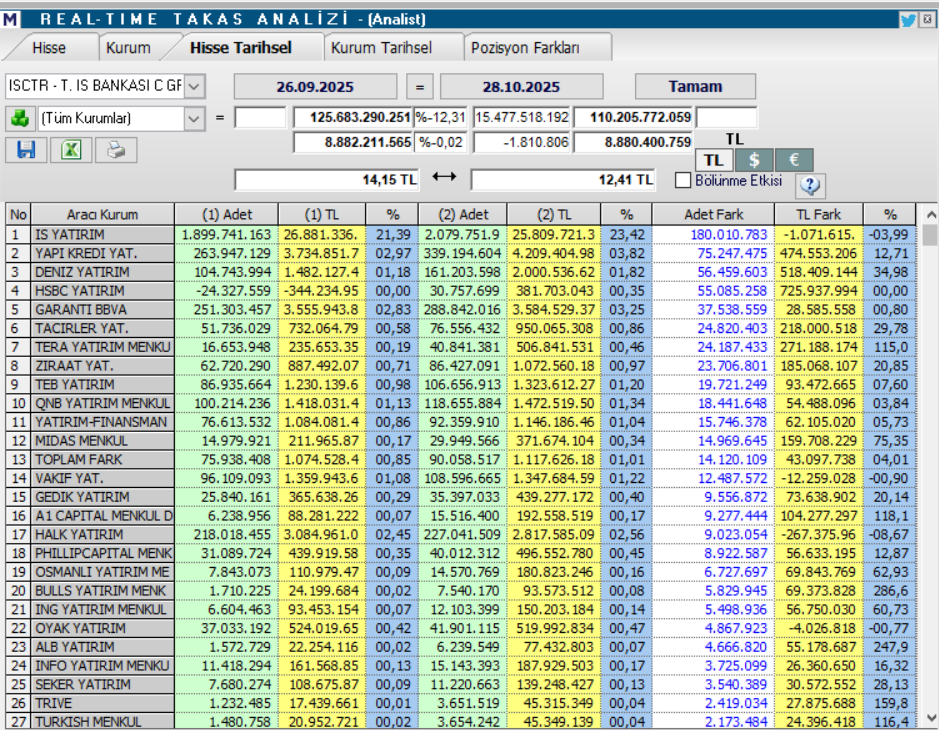This screenshot has height=730, width=939.
Task: Sort by the Adet Fark column header
Action: [712, 214]
